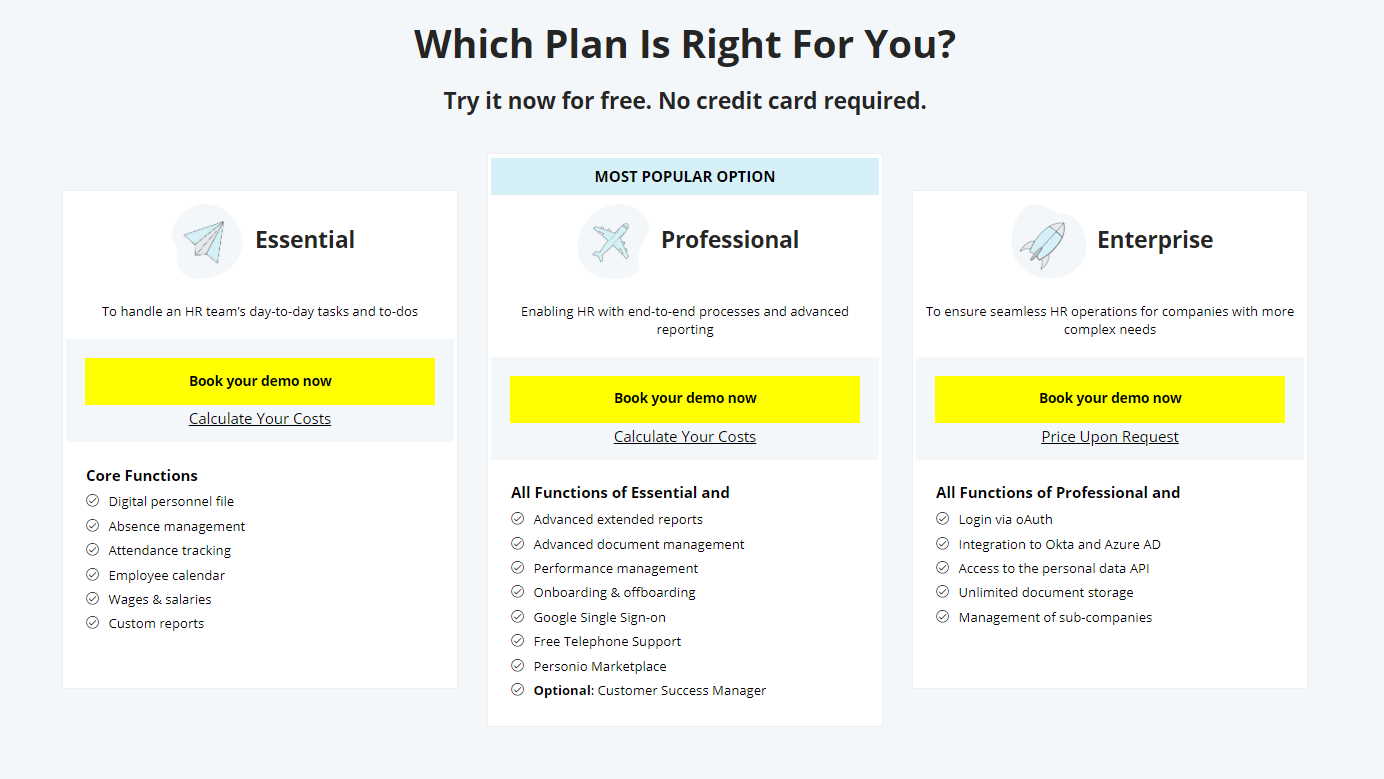Viewport: 1384px width, 779px height.
Task: Follow the Price Upon Request link
Action: 1110,437
